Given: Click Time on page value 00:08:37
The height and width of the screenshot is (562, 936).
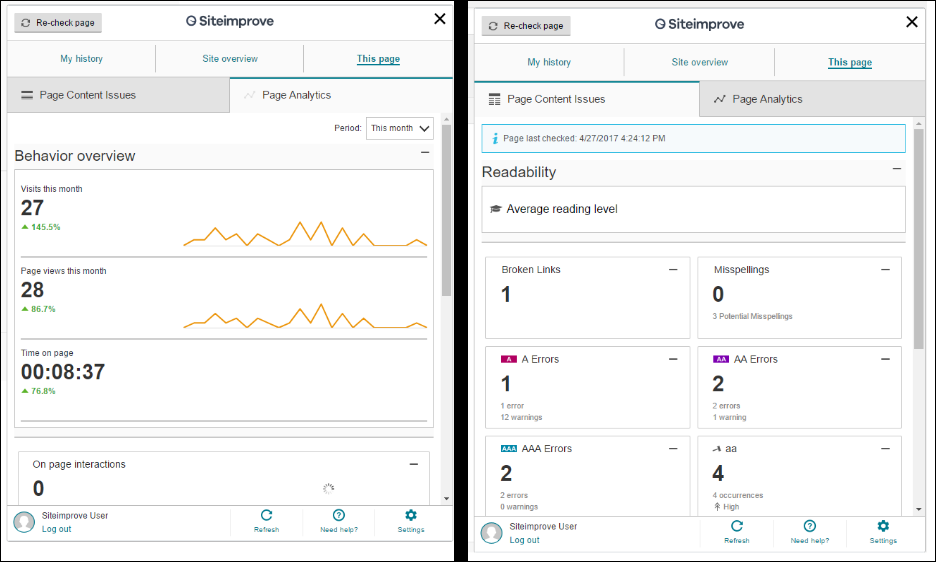Looking at the screenshot, I should point(63,372).
